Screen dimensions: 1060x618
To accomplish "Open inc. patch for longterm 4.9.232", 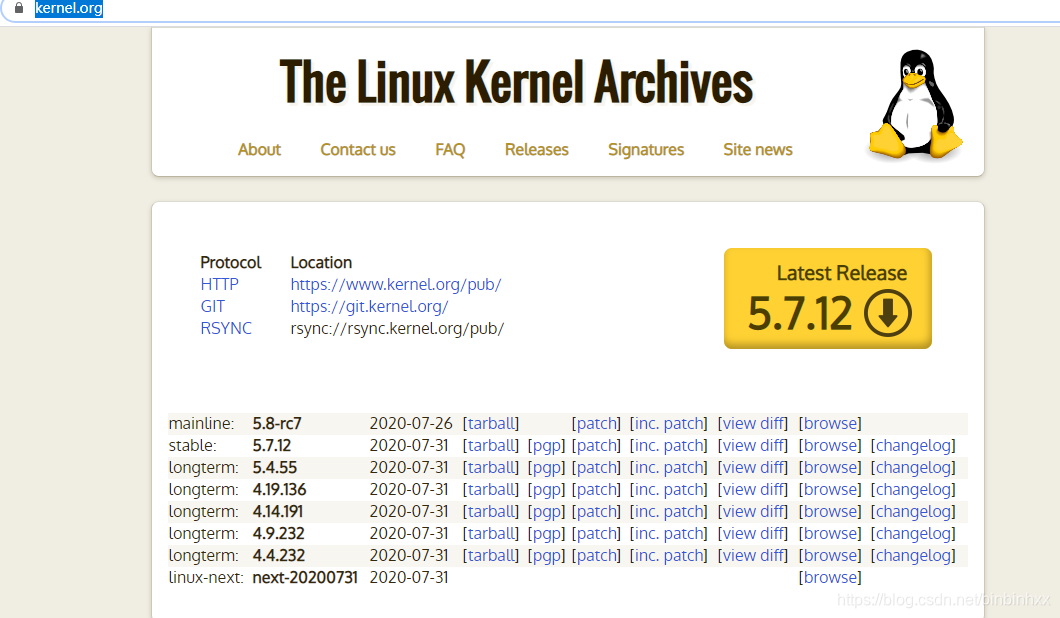I will [x=669, y=533].
